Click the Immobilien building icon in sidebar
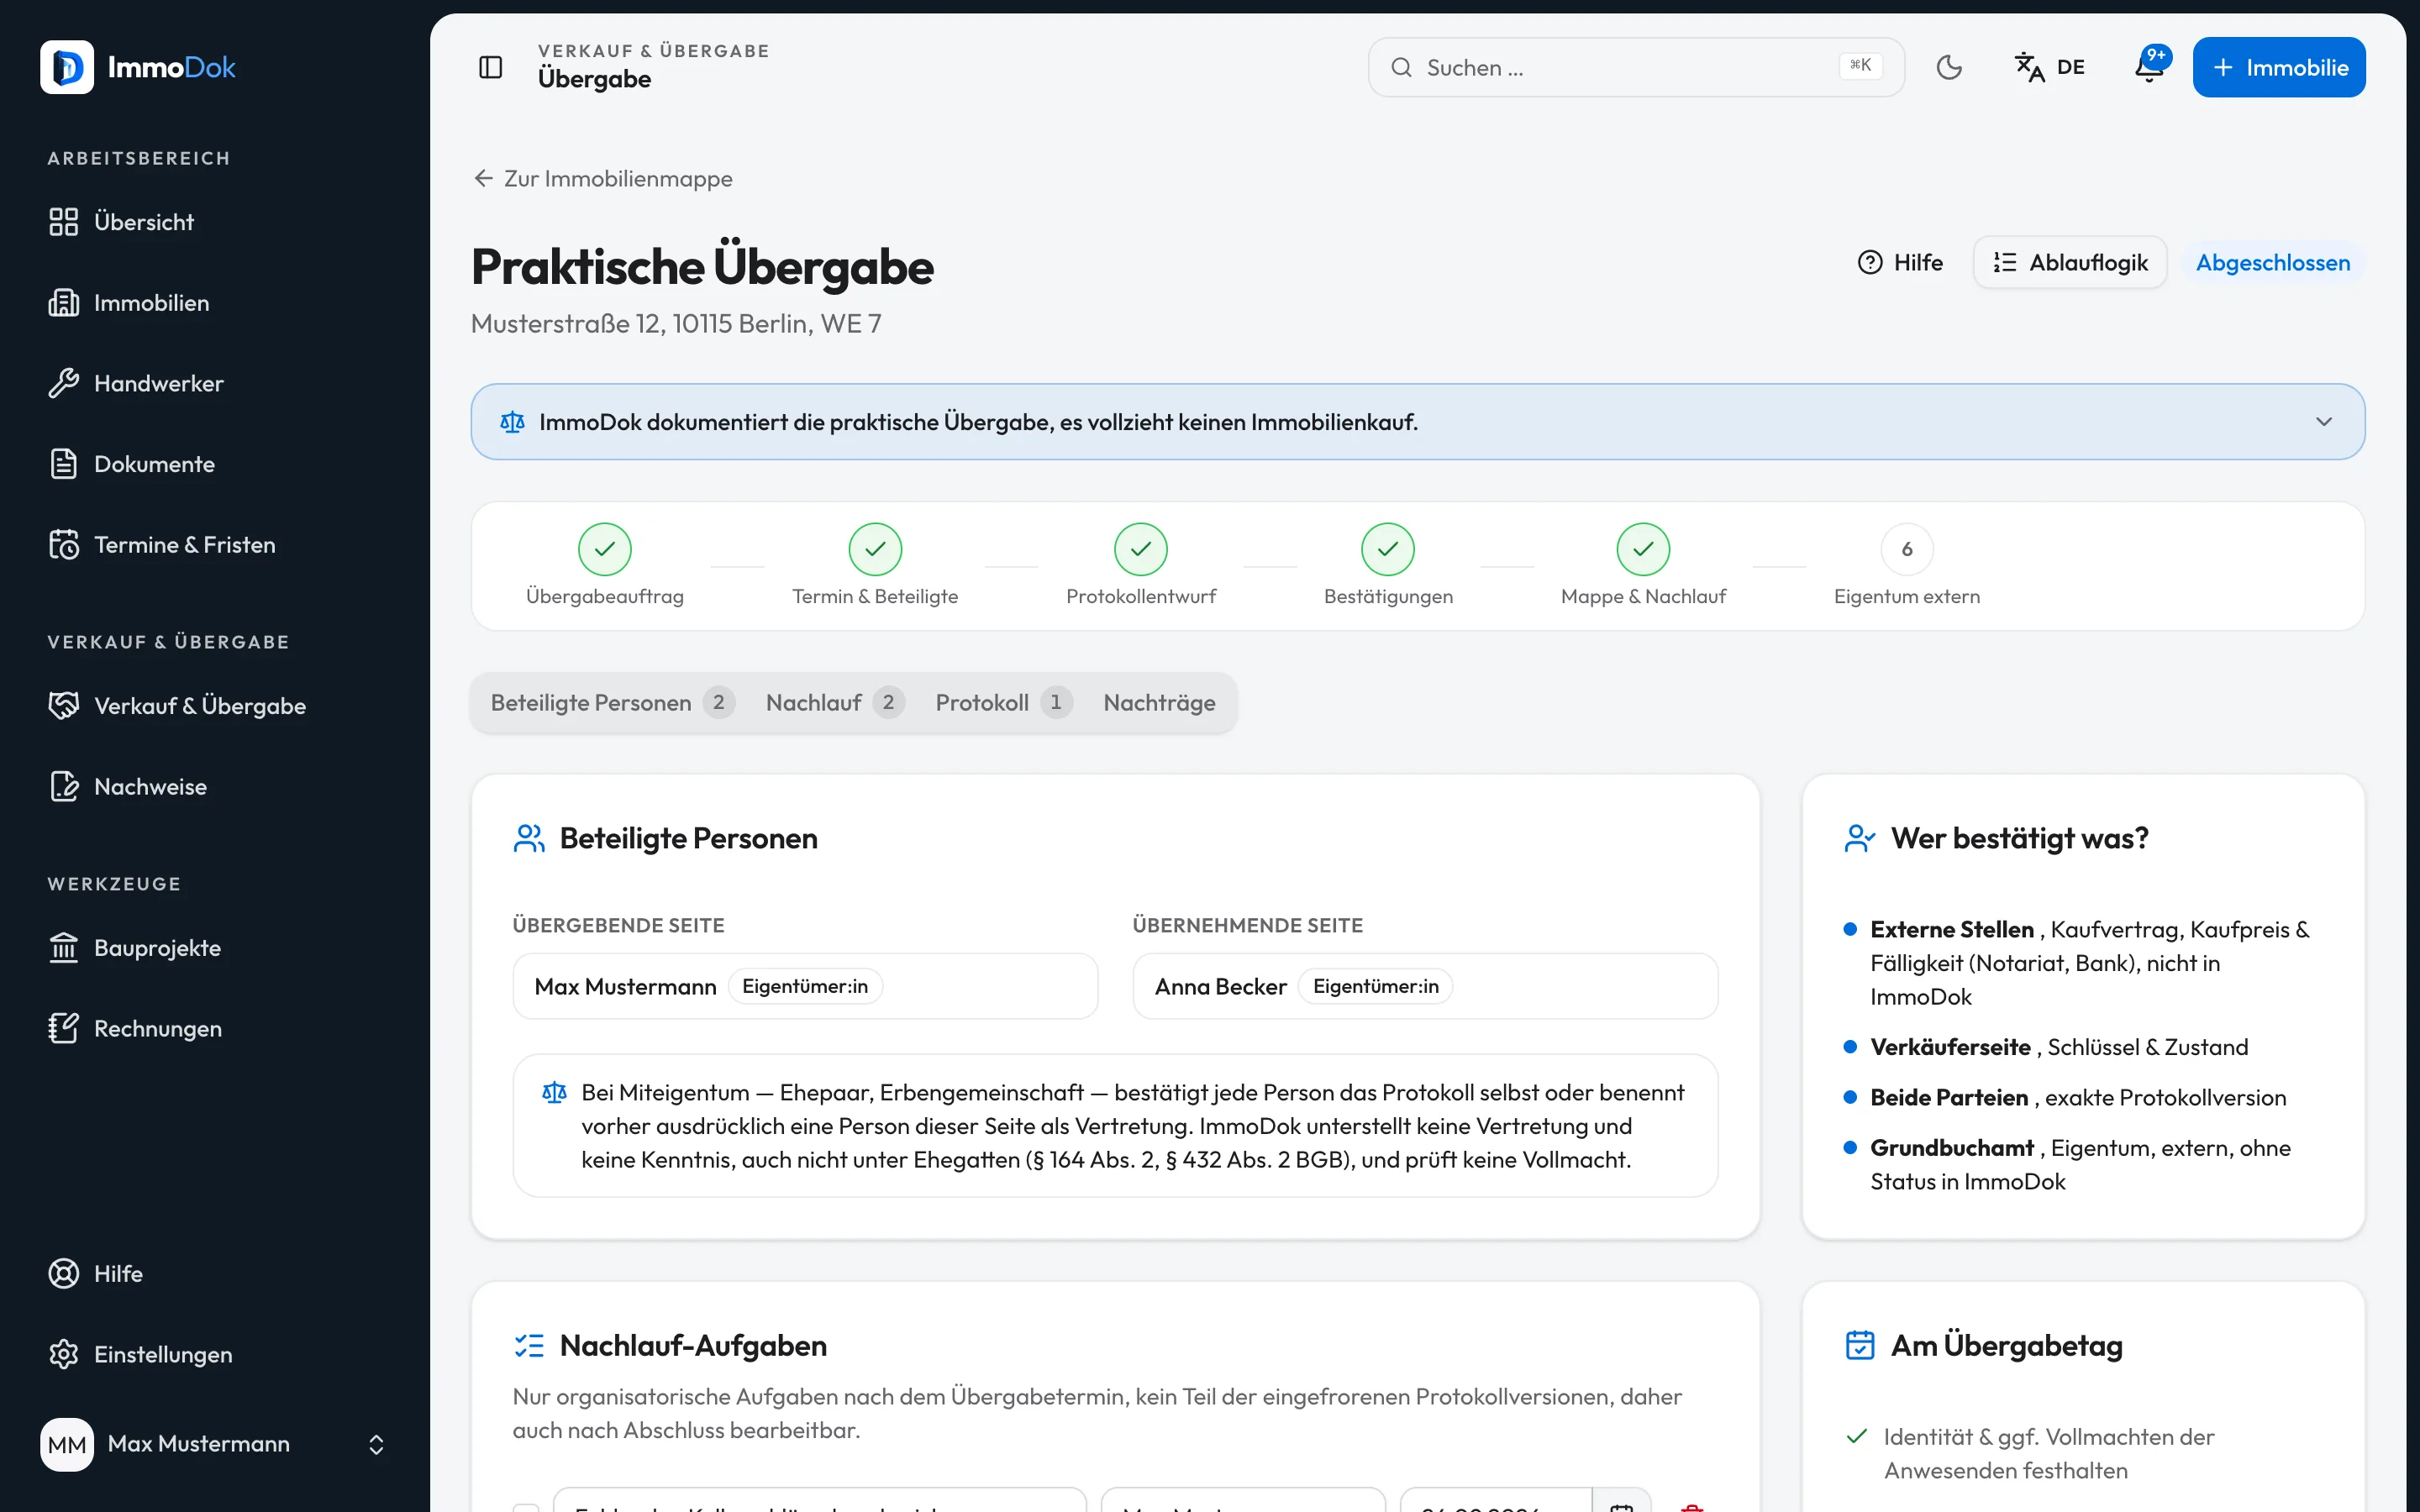The image size is (2420, 1512). click(x=63, y=302)
